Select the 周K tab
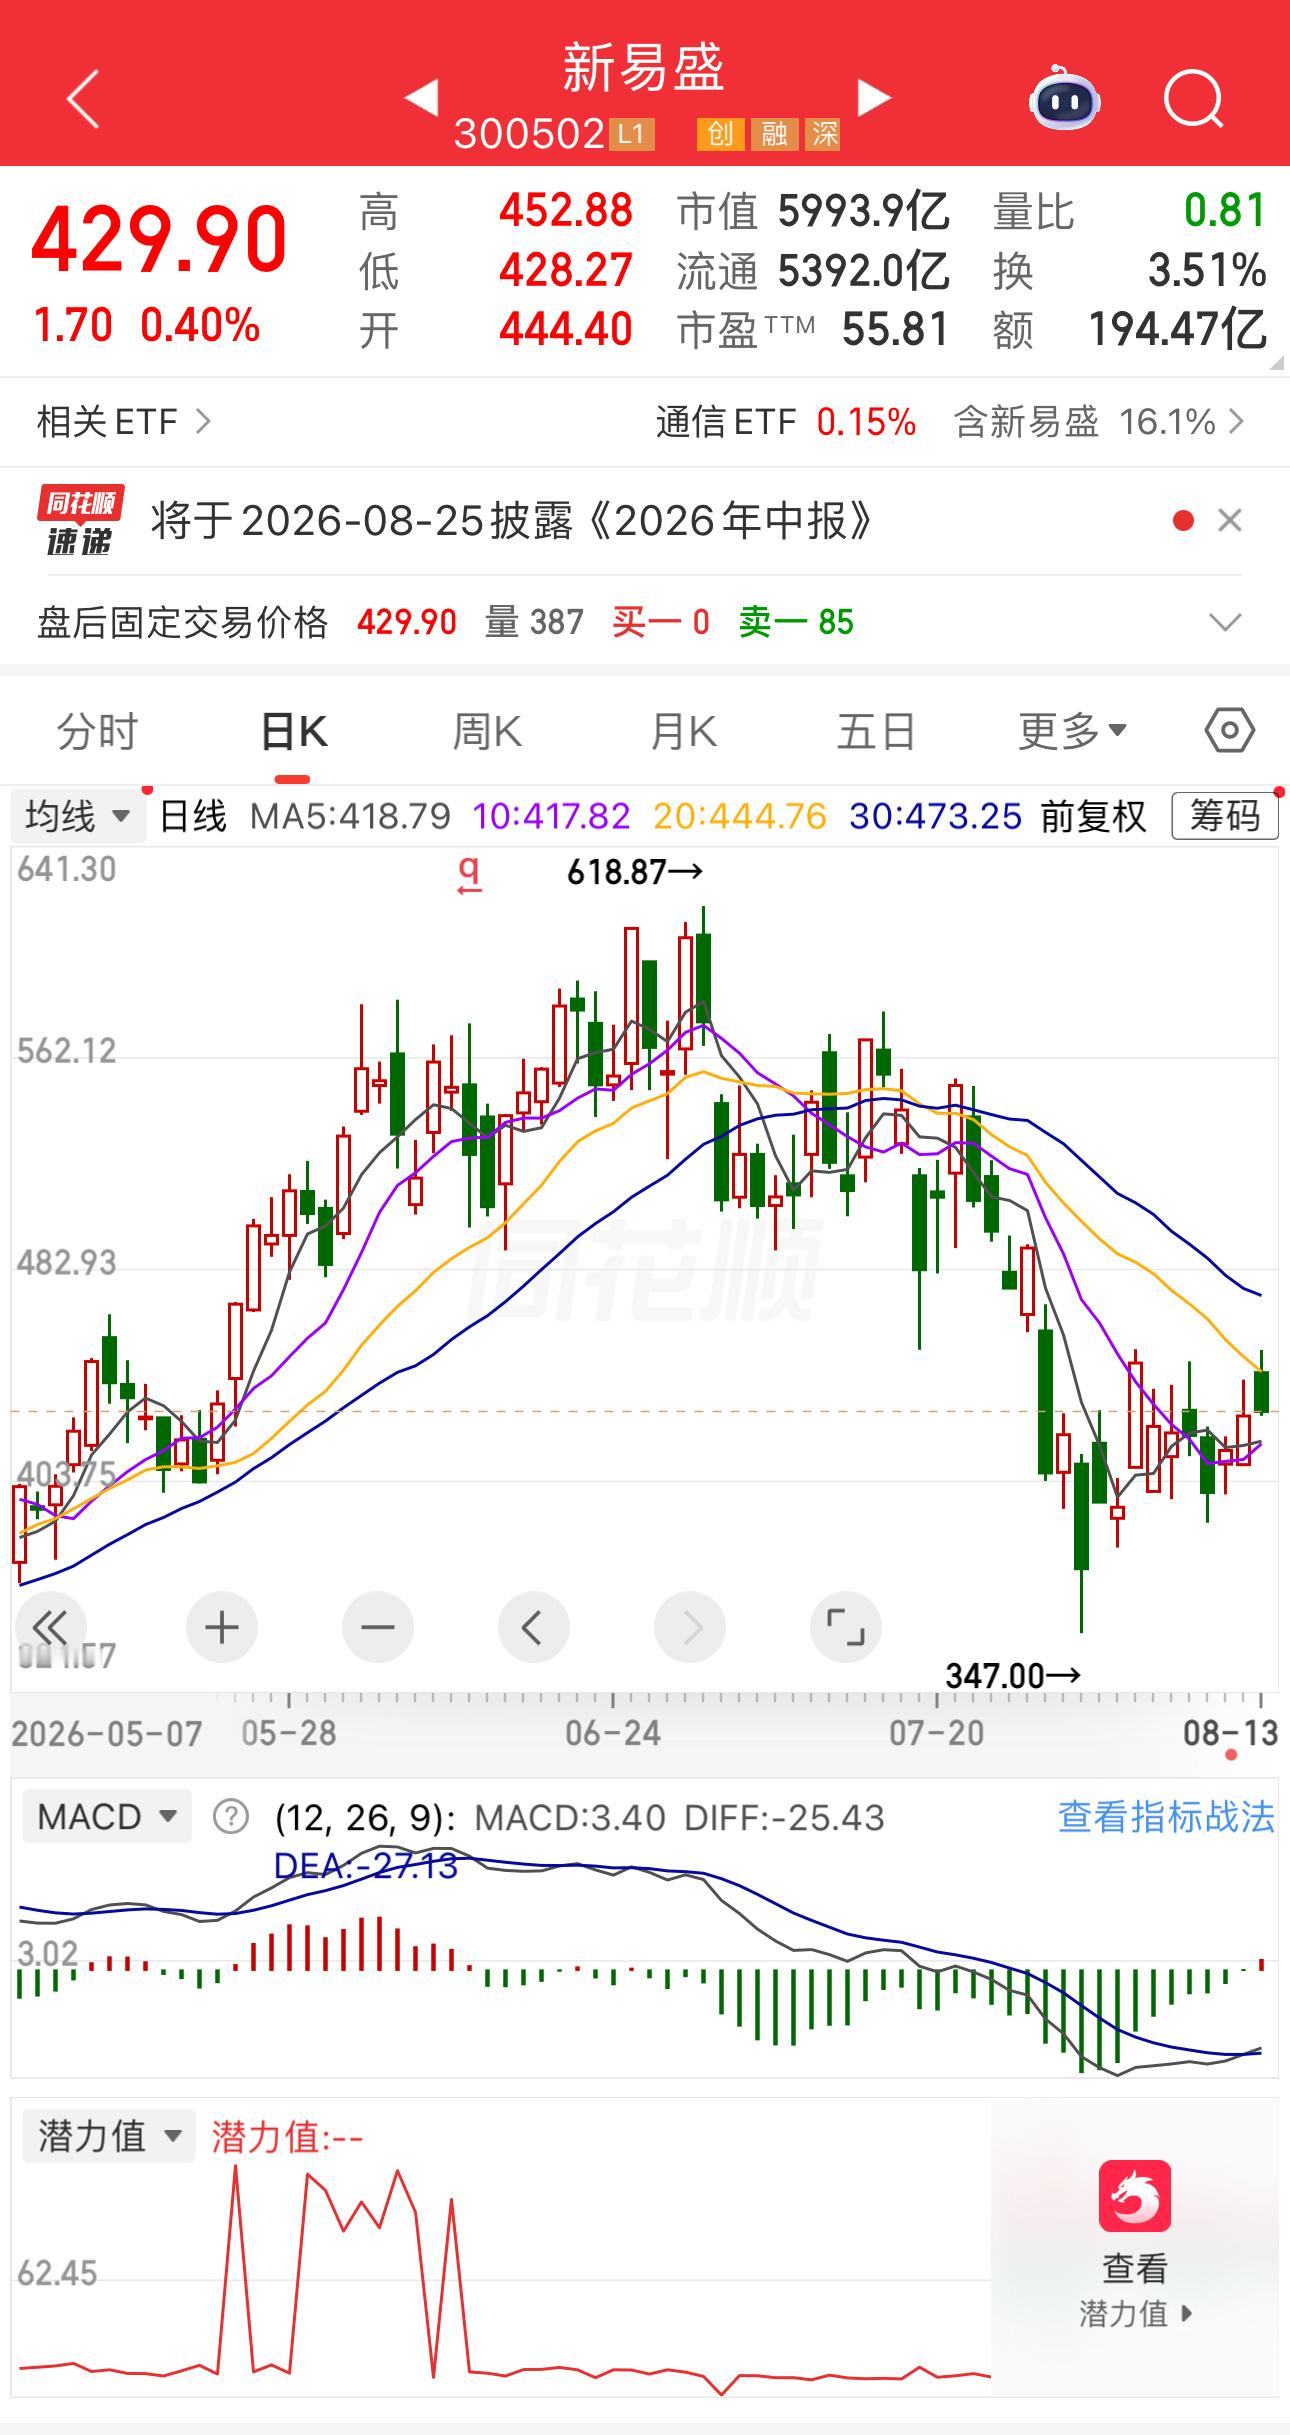The image size is (1290, 2435). tap(487, 732)
